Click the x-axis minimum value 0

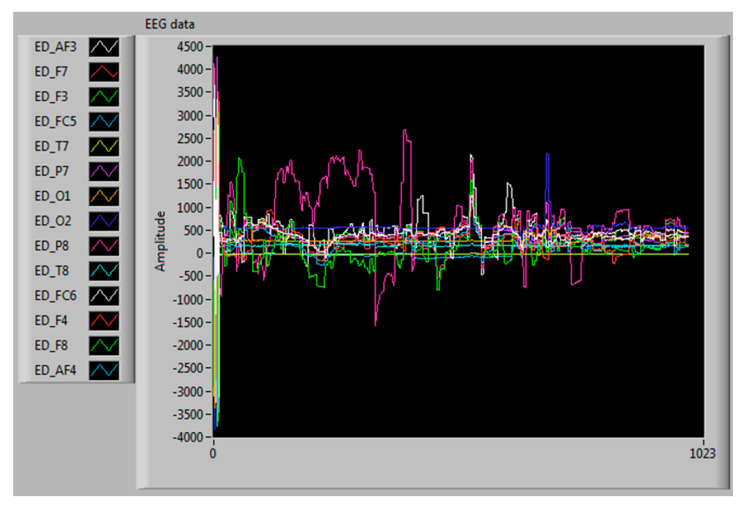(x=213, y=453)
